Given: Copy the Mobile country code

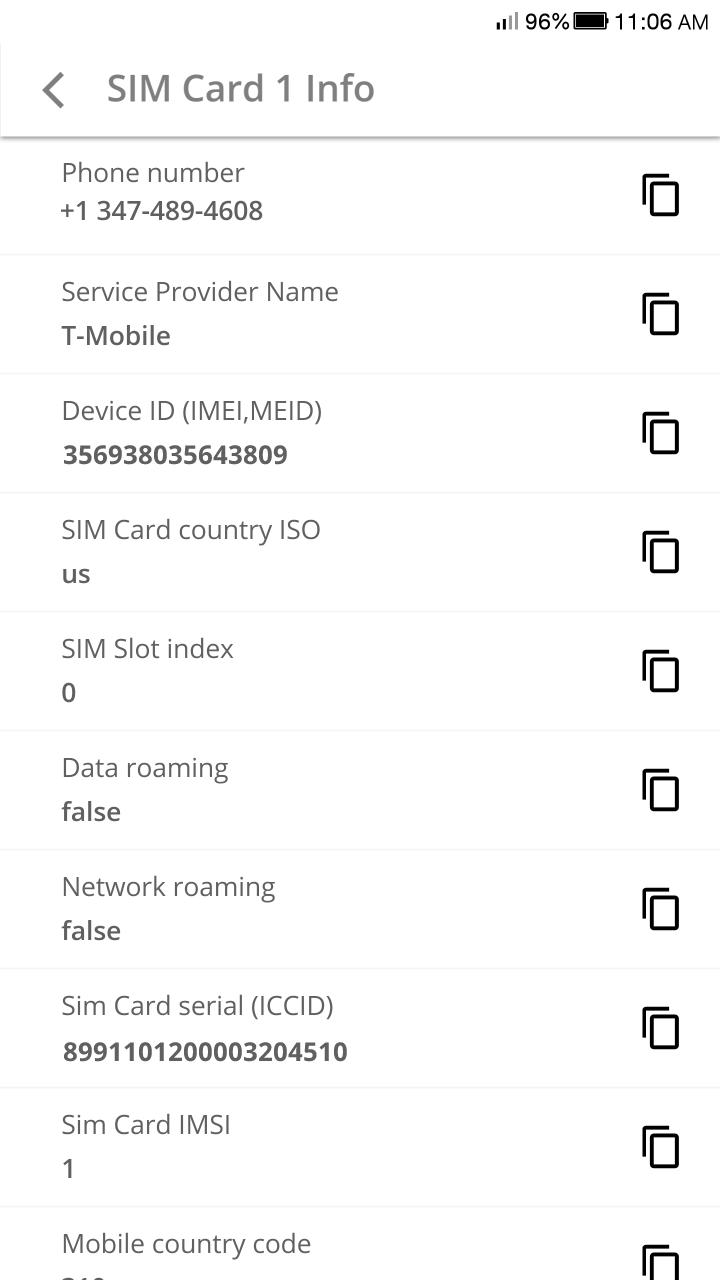Looking at the screenshot, I should pyautogui.click(x=660, y=1262).
